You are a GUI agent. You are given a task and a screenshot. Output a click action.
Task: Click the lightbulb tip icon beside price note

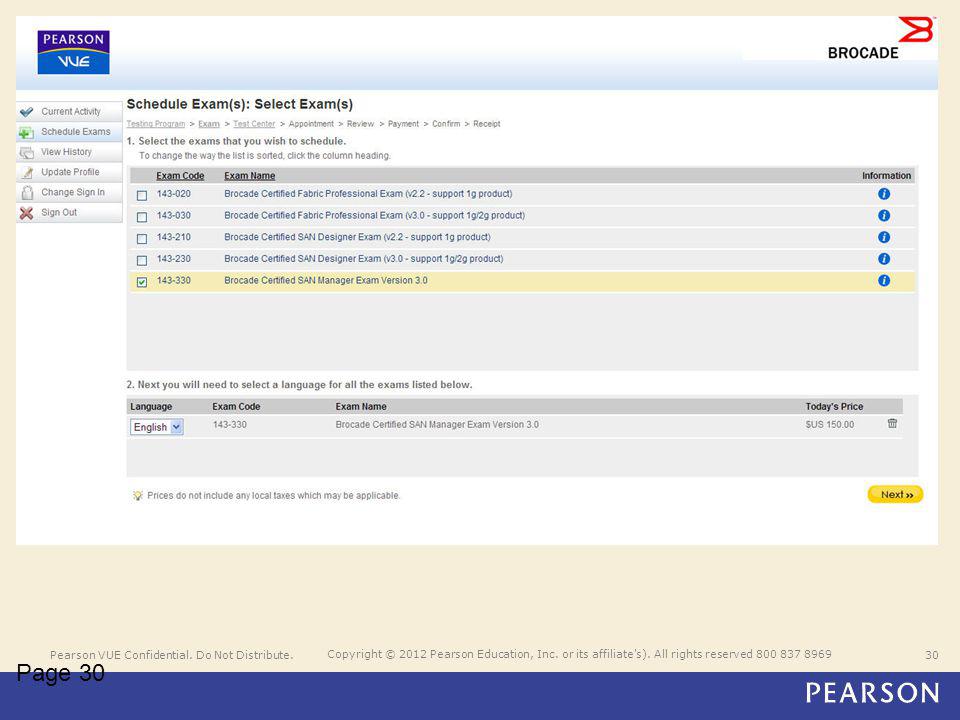coord(138,495)
